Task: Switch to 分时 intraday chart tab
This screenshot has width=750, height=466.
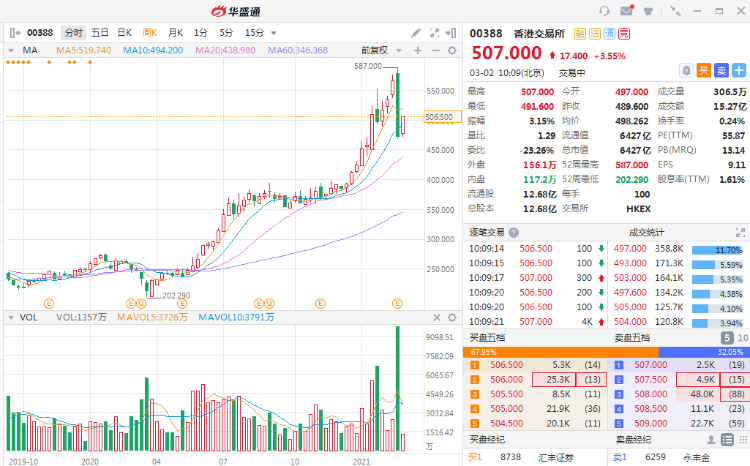Action: coord(74,33)
